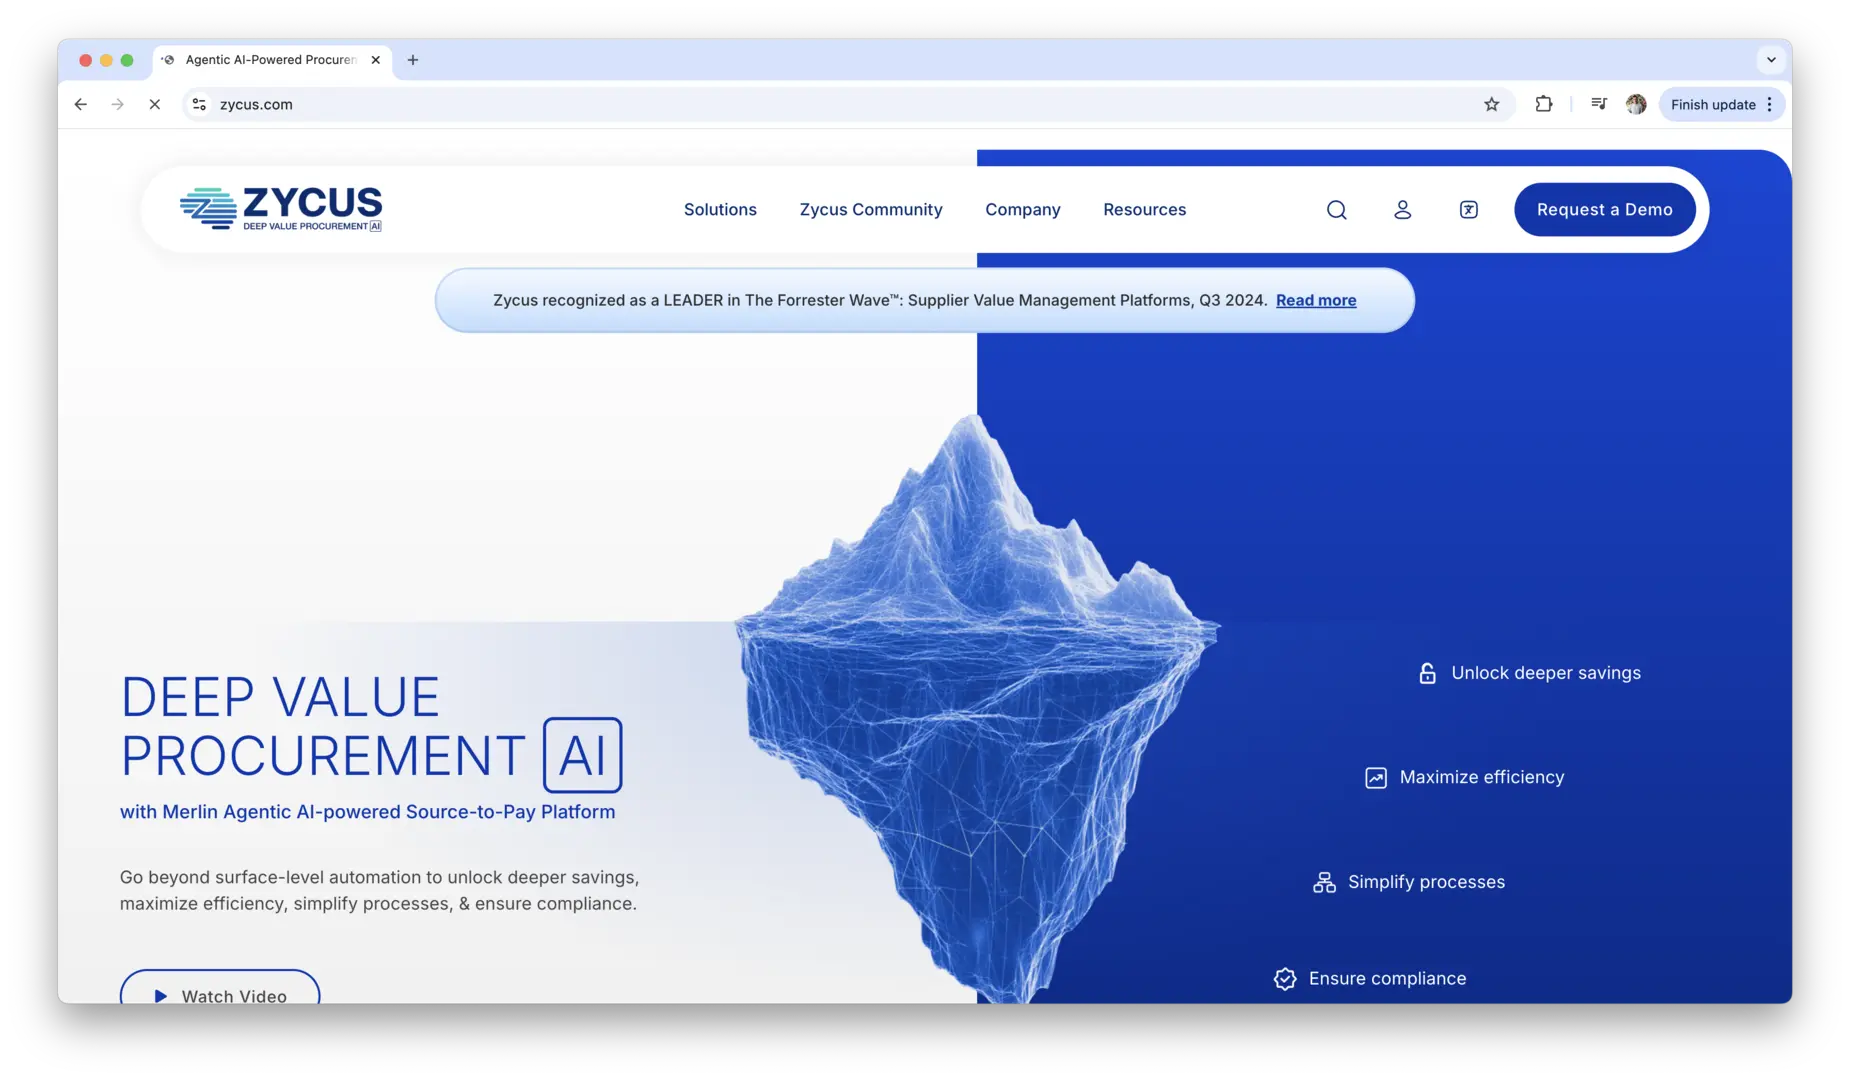Viewport: 1850px width, 1080px height.
Task: Open the Zycus site search icon
Action: [1336, 210]
